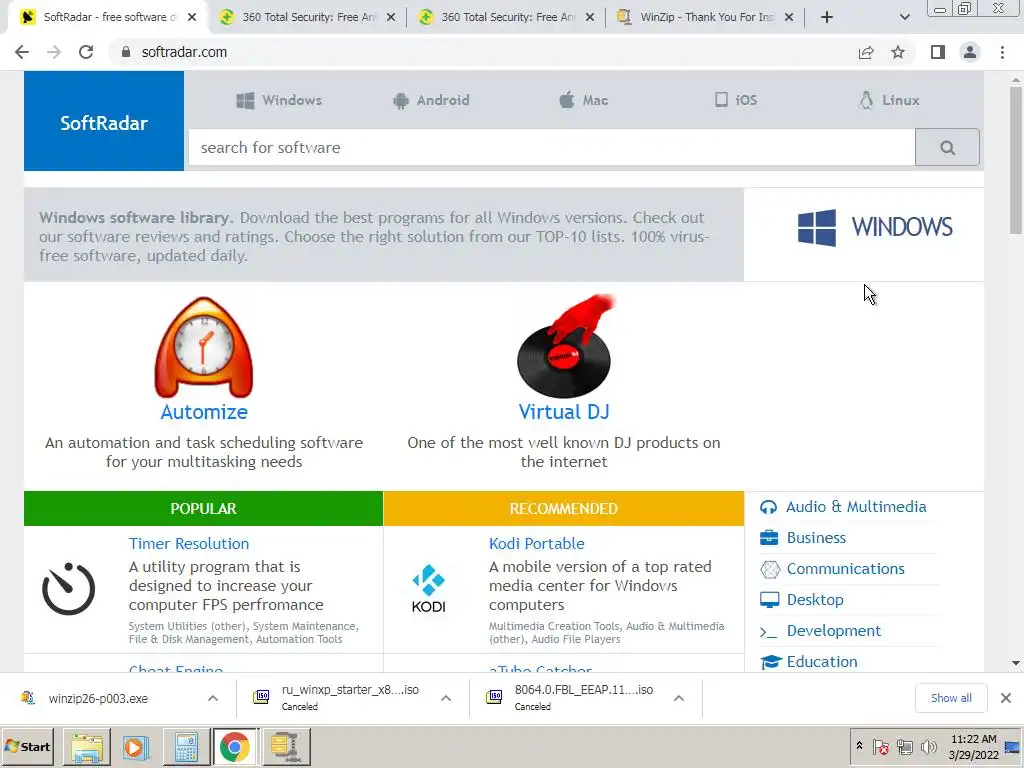Click the volume tray icon
This screenshot has width=1024, height=768.
(928, 746)
